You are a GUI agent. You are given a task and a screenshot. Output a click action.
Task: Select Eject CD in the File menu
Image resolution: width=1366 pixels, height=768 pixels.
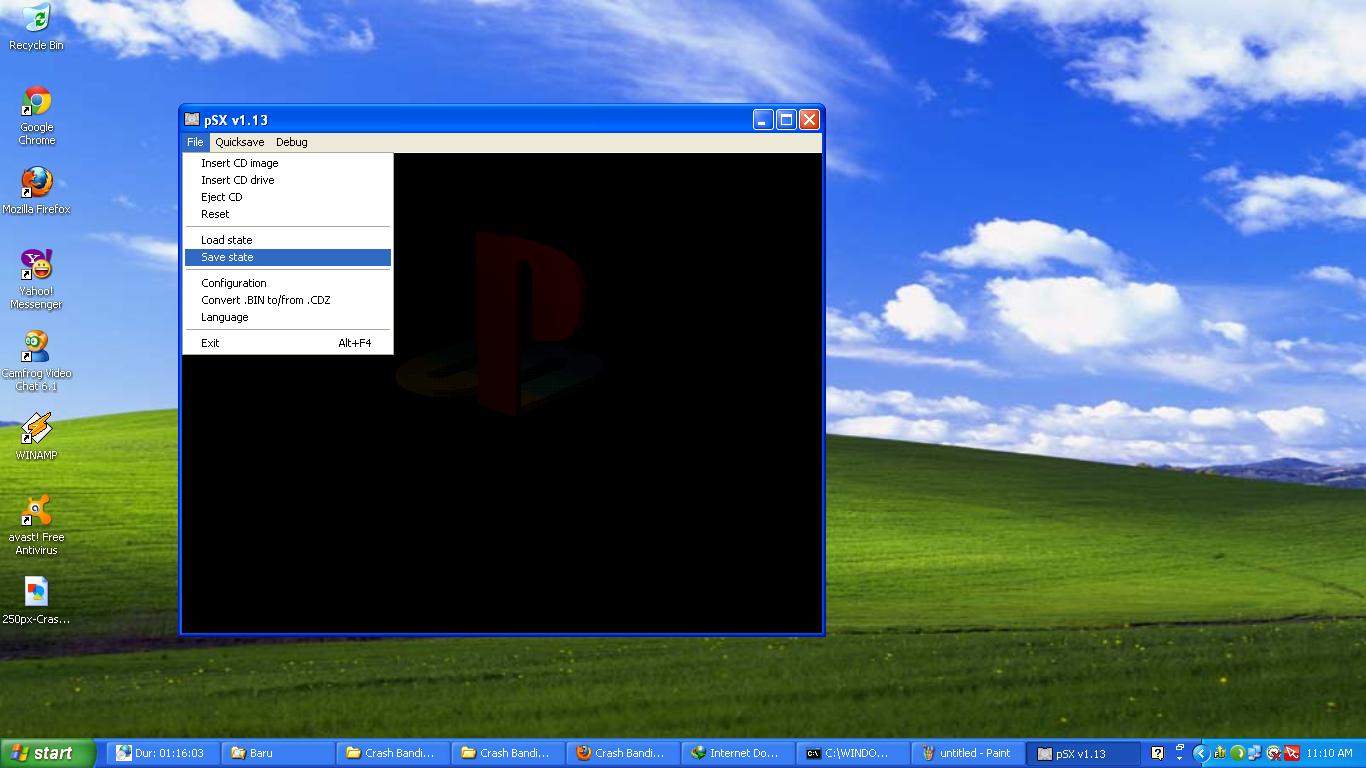tap(288, 197)
